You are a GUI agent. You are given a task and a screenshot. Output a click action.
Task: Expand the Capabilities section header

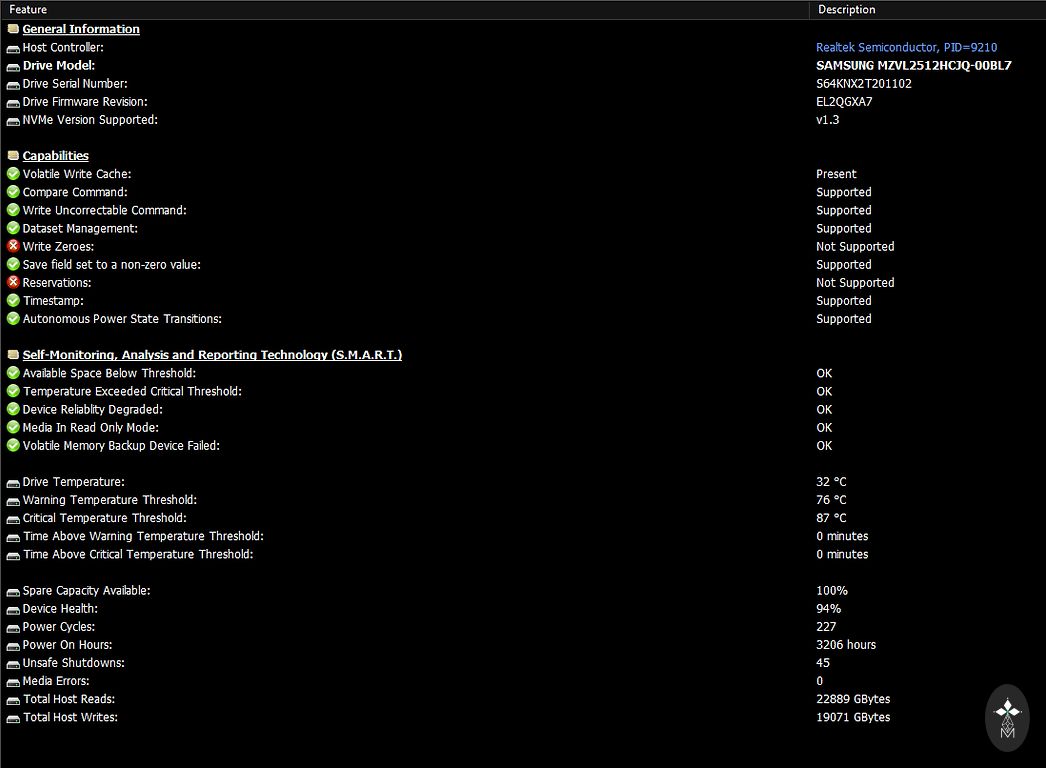click(x=55, y=156)
